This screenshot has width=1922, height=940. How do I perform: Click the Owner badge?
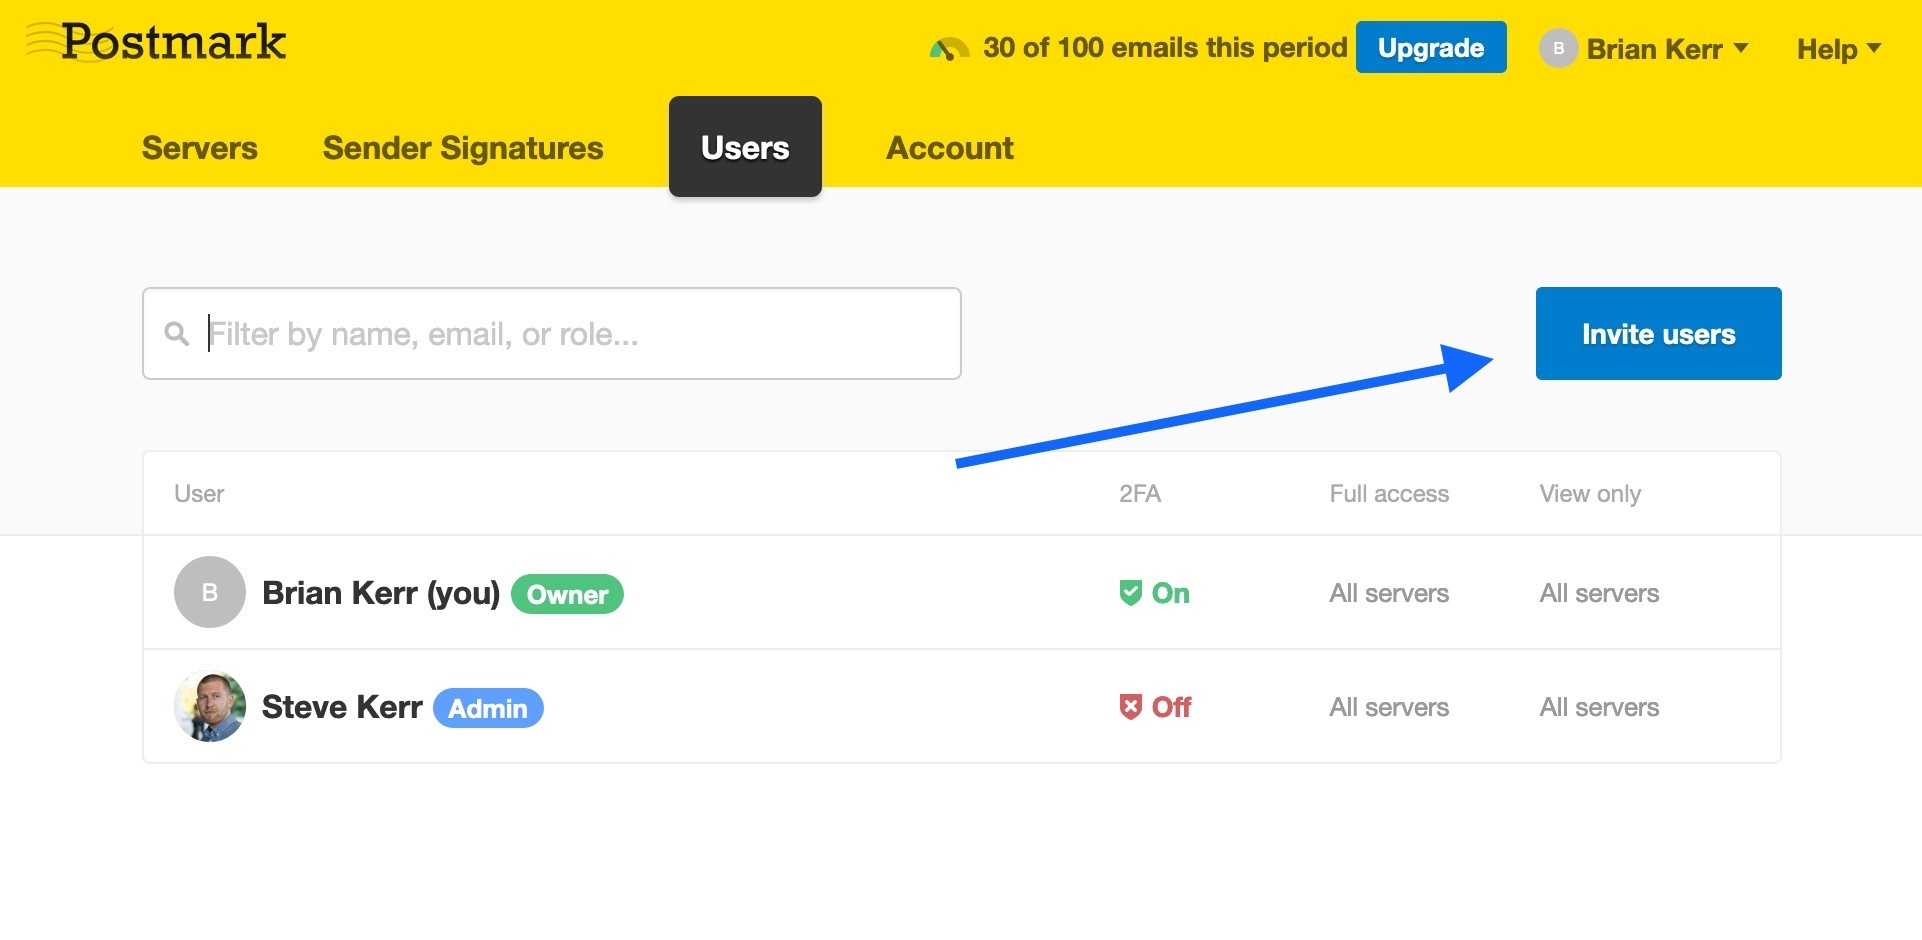(567, 594)
